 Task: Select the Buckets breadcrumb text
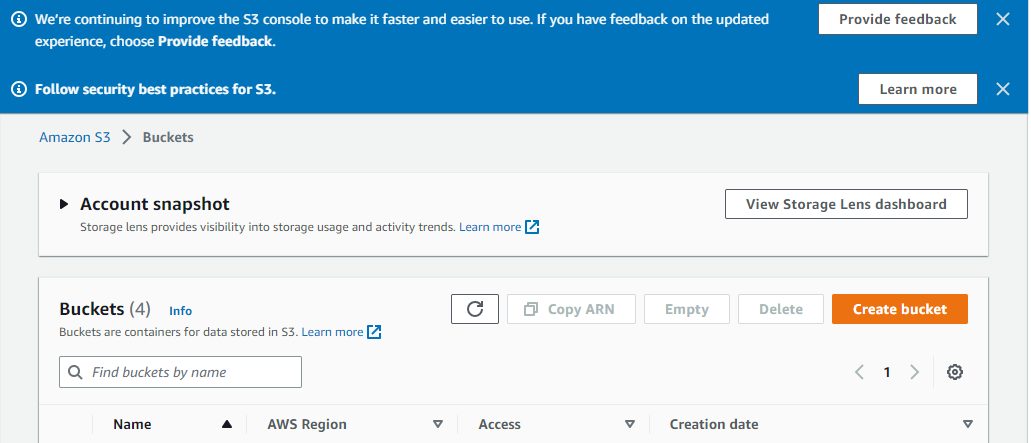point(168,137)
